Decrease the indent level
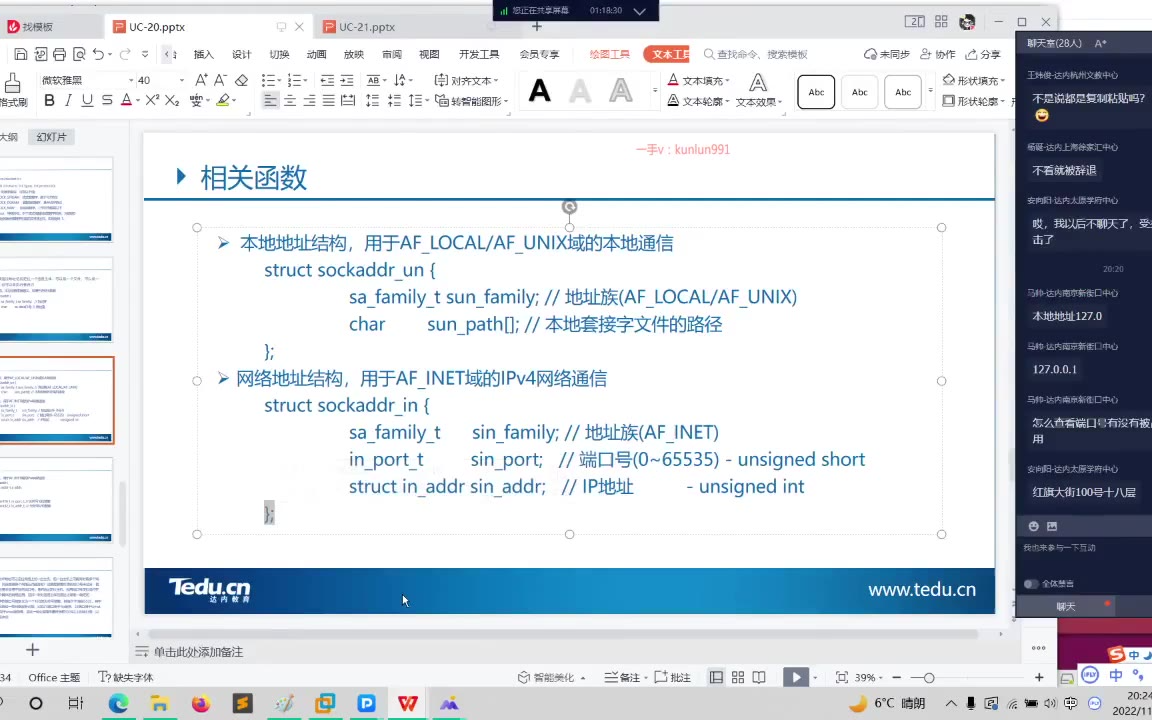 (x=327, y=80)
